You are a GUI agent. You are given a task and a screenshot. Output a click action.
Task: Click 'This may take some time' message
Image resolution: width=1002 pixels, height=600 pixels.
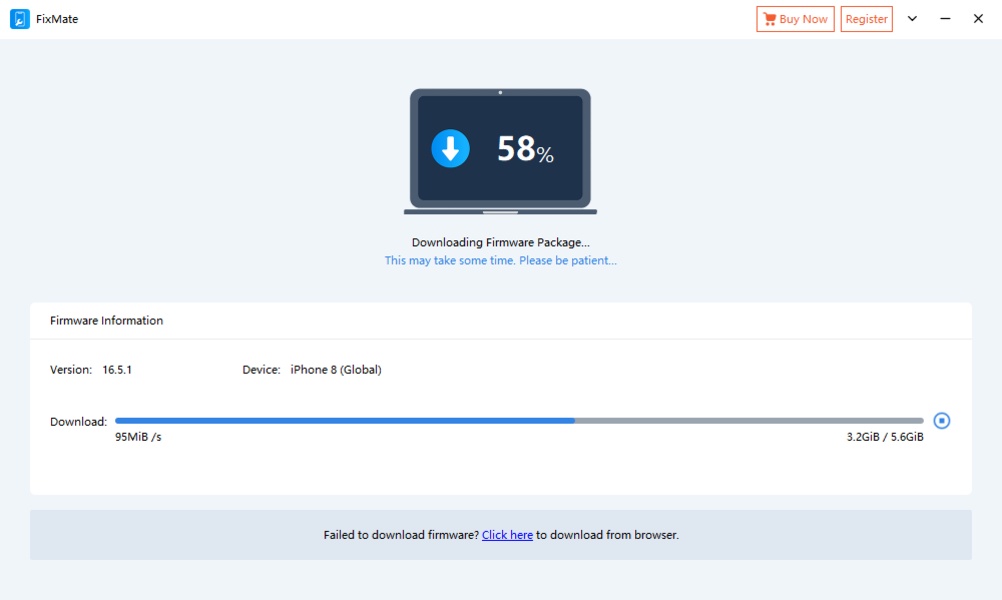pyautogui.click(x=500, y=260)
